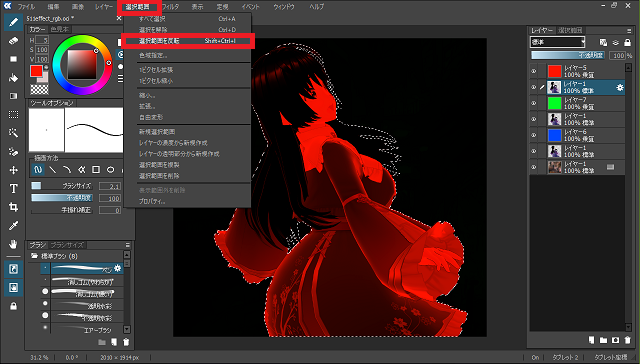The width and height of the screenshot is (640, 364).
Task: Switch to 色見本 tab in color panel
Action: (x=60, y=30)
